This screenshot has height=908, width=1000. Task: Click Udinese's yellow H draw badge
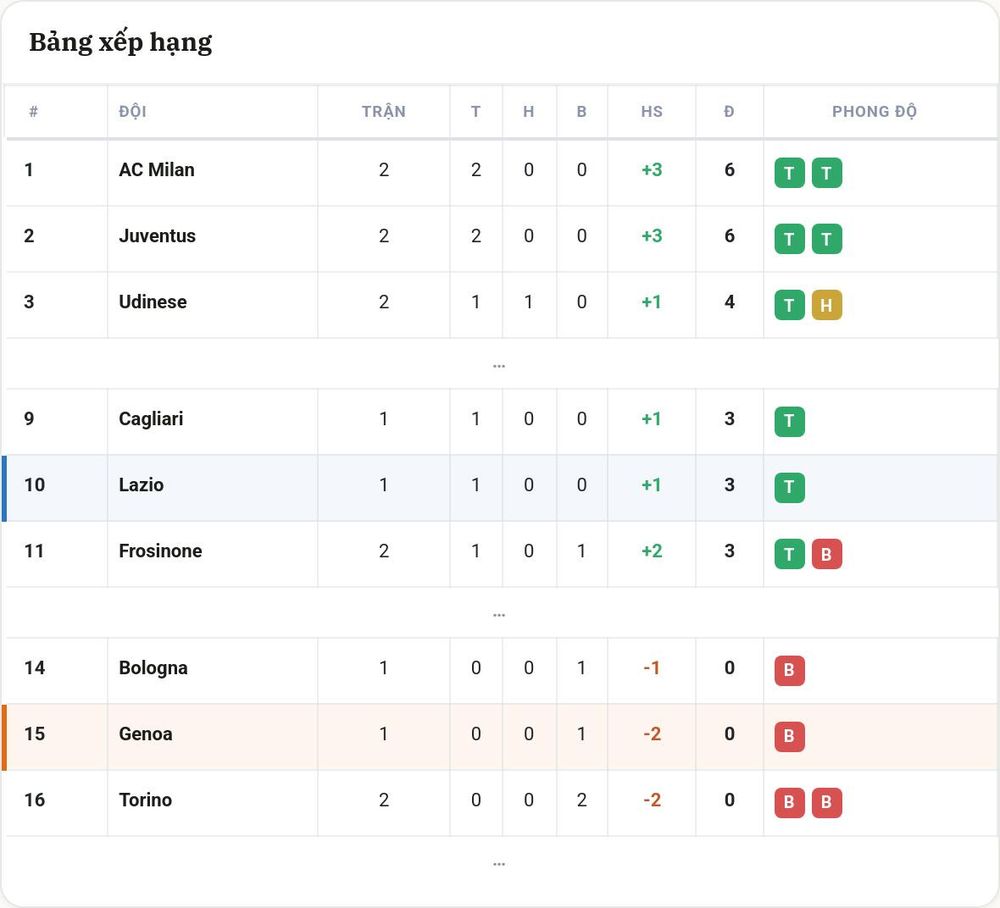(x=827, y=305)
